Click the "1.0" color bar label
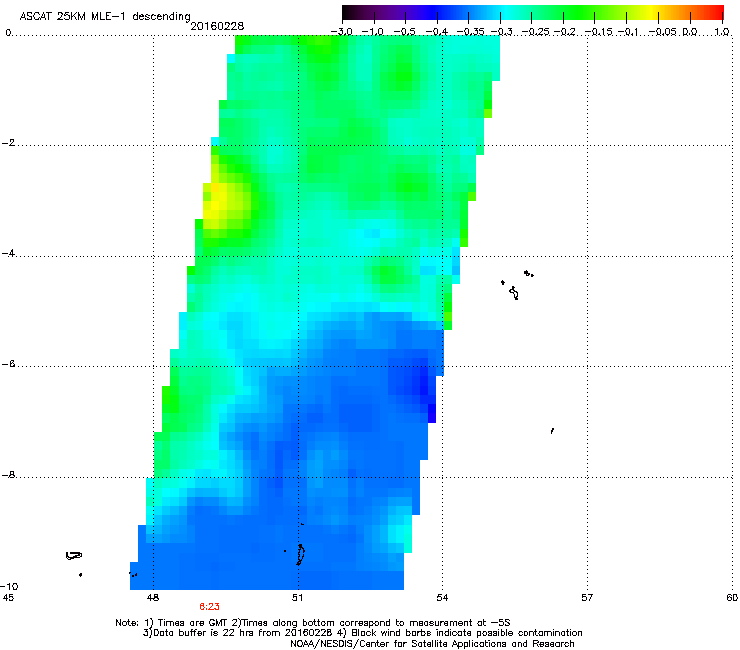 (722, 32)
